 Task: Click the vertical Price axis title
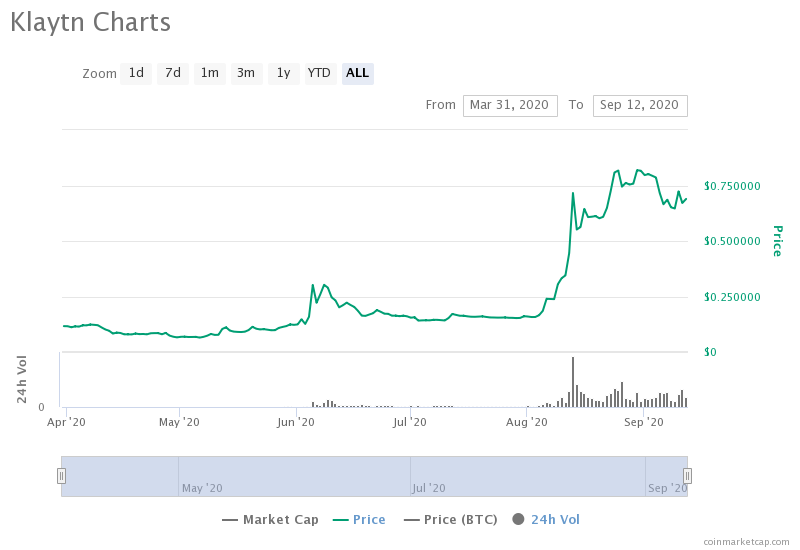tap(777, 241)
